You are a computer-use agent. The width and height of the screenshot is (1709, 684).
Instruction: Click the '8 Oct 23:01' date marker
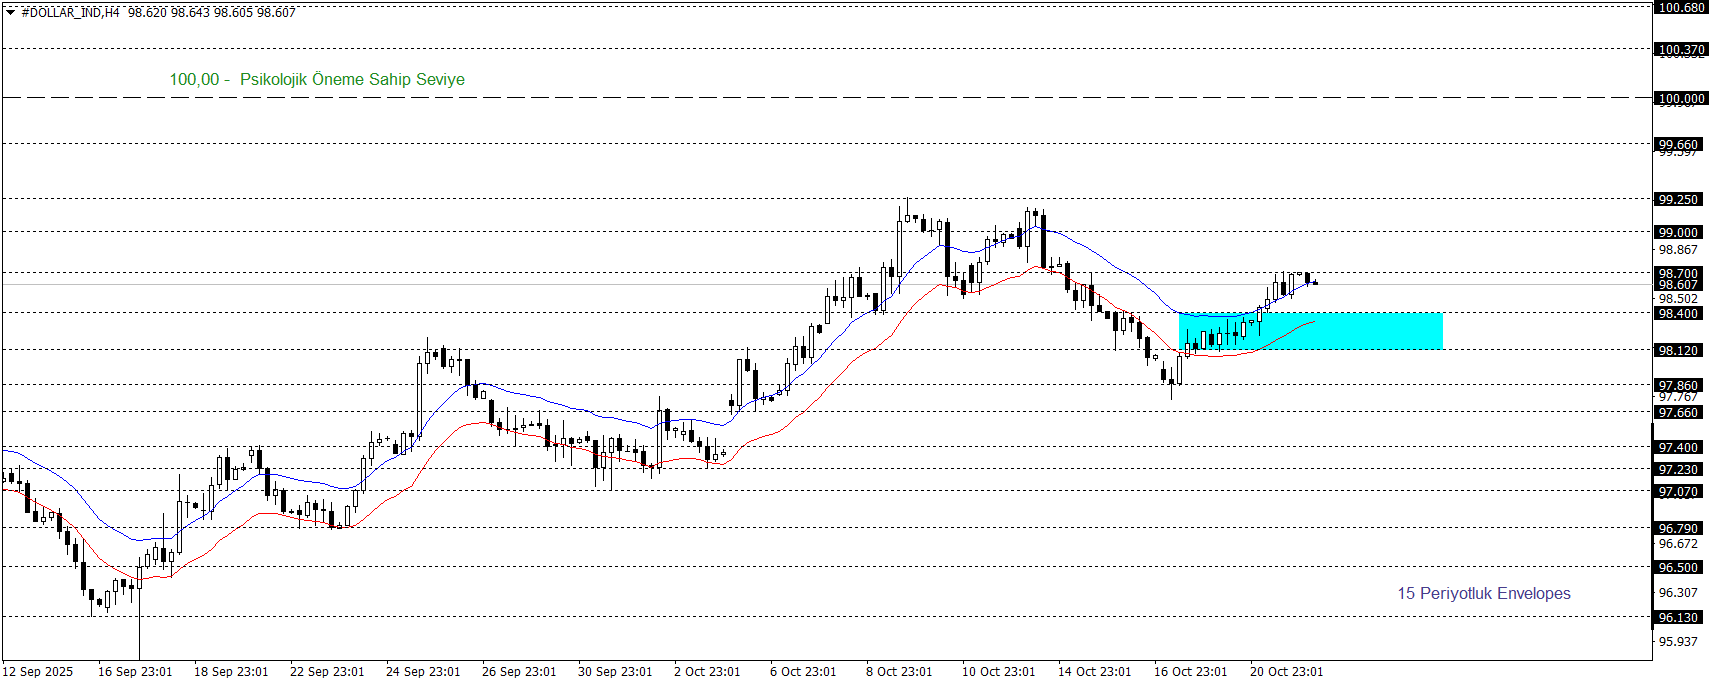pos(898,672)
